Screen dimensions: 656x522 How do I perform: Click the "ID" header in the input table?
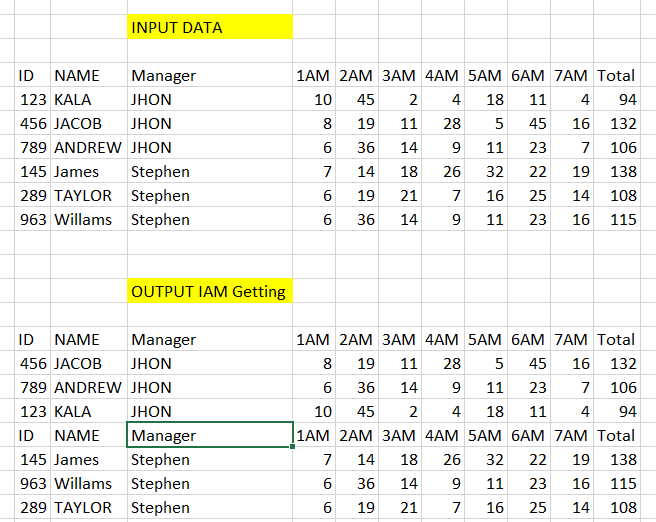(x=33, y=75)
